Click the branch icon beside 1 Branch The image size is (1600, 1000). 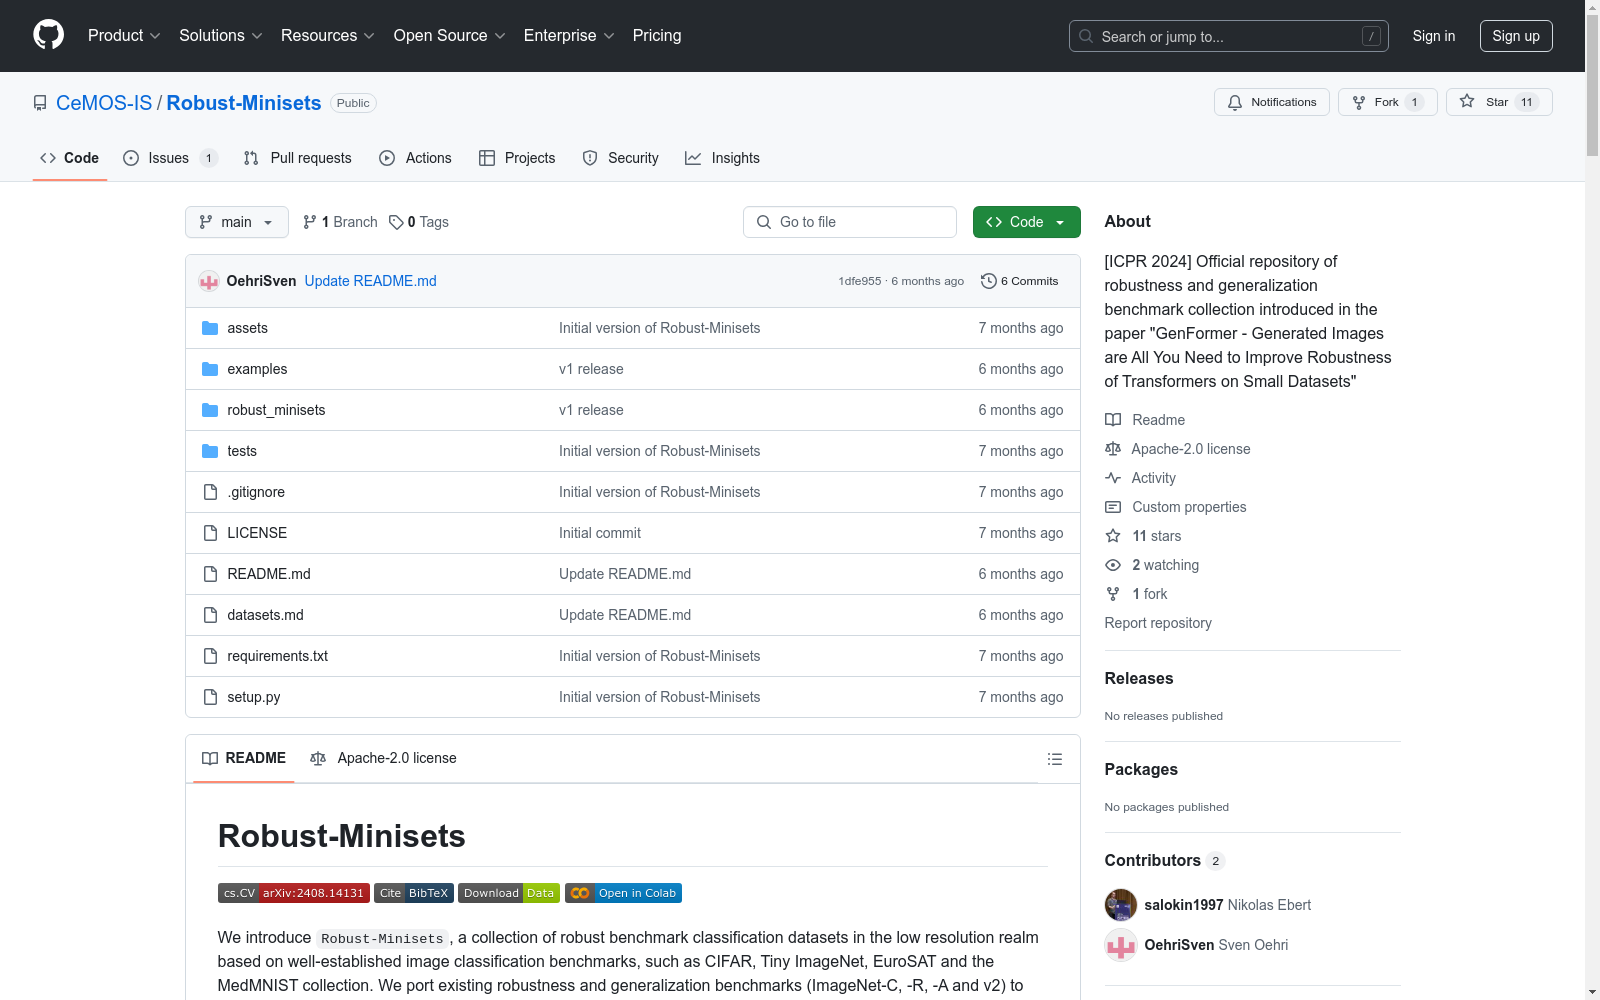click(x=310, y=222)
